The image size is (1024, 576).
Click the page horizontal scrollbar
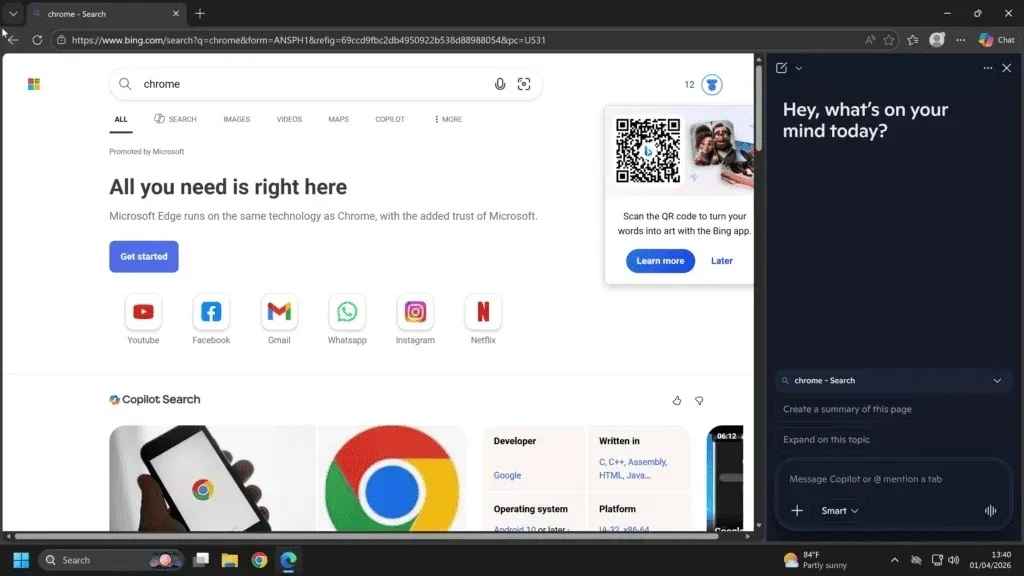(366, 536)
